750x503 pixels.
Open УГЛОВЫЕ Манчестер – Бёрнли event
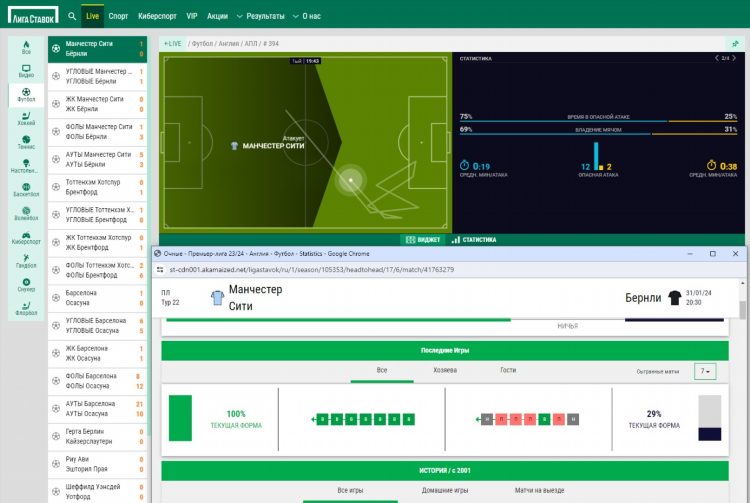click(x=98, y=77)
